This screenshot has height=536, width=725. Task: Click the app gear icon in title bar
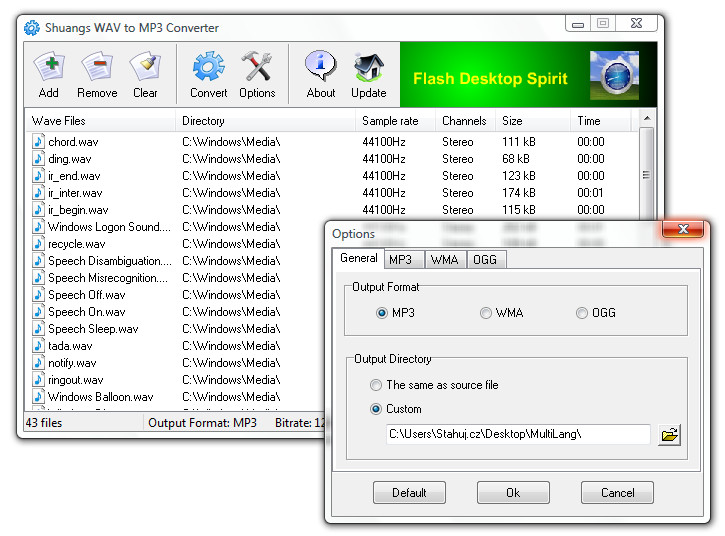31,28
